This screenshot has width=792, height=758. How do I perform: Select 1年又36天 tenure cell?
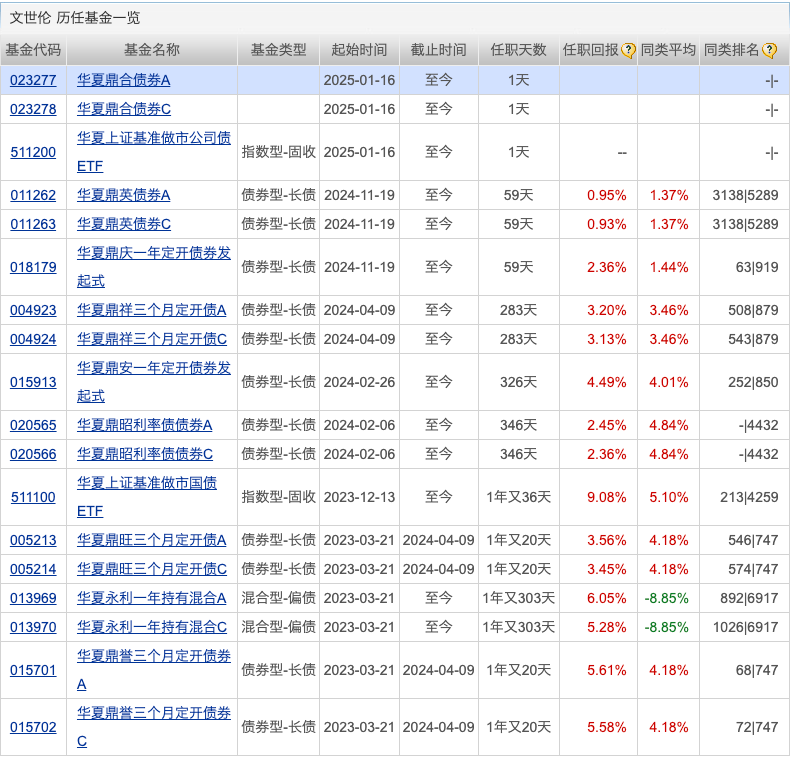coord(519,497)
